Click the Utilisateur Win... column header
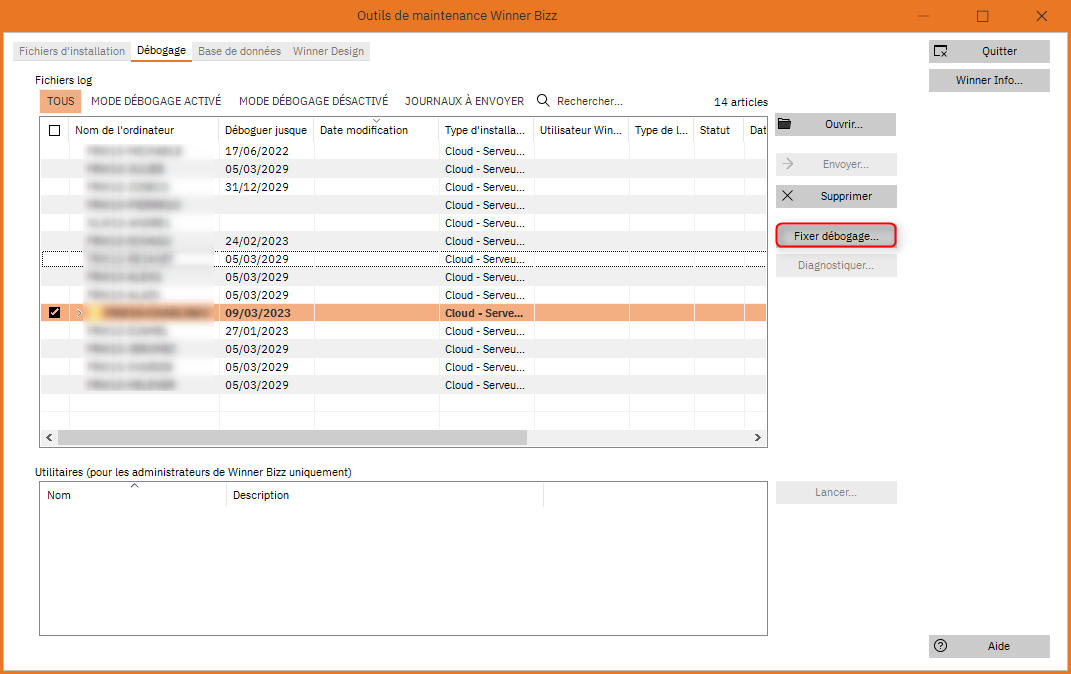 point(581,130)
